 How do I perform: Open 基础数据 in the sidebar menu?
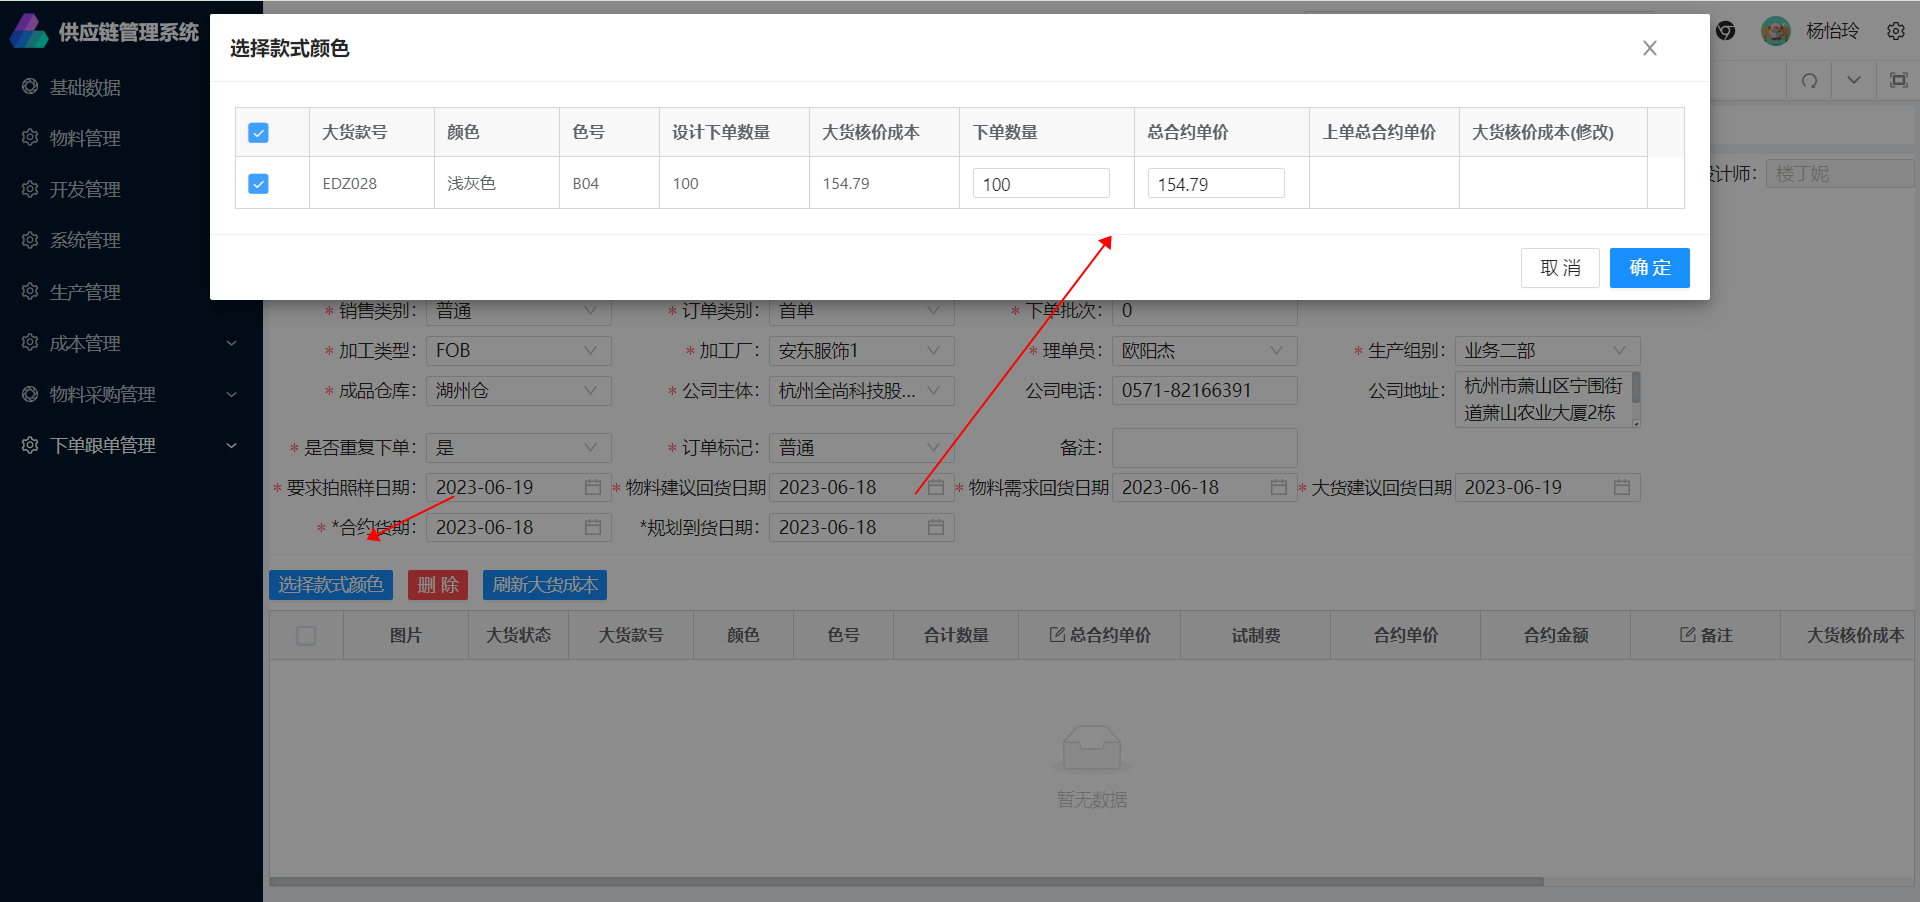85,87
